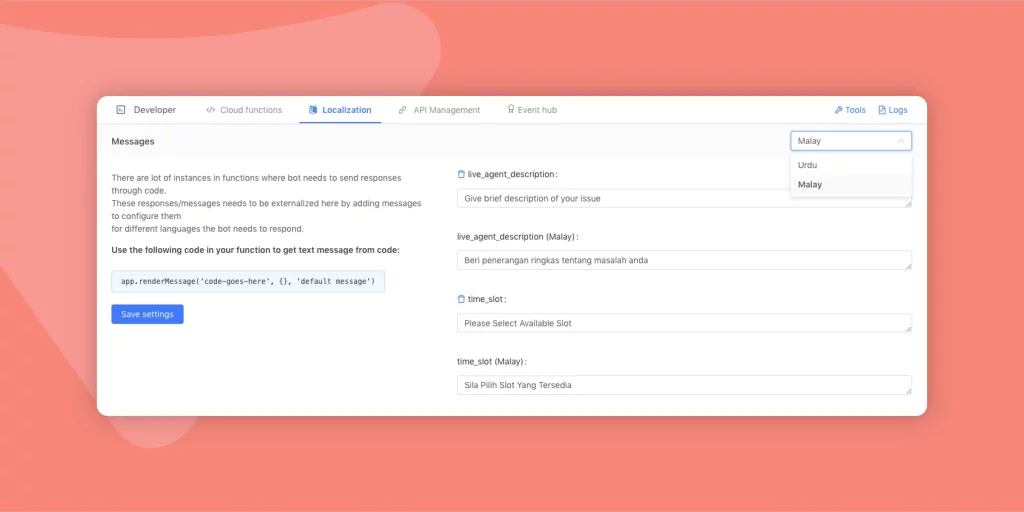Click the Cloud functions code icon
Screen dimensions: 1024x512
(210, 110)
